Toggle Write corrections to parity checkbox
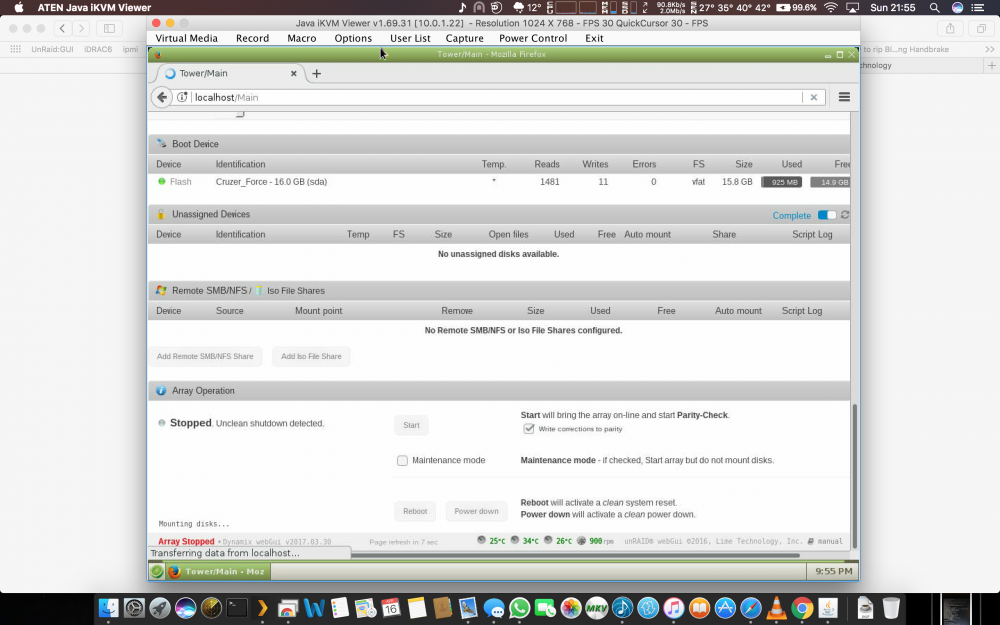 click(529, 429)
